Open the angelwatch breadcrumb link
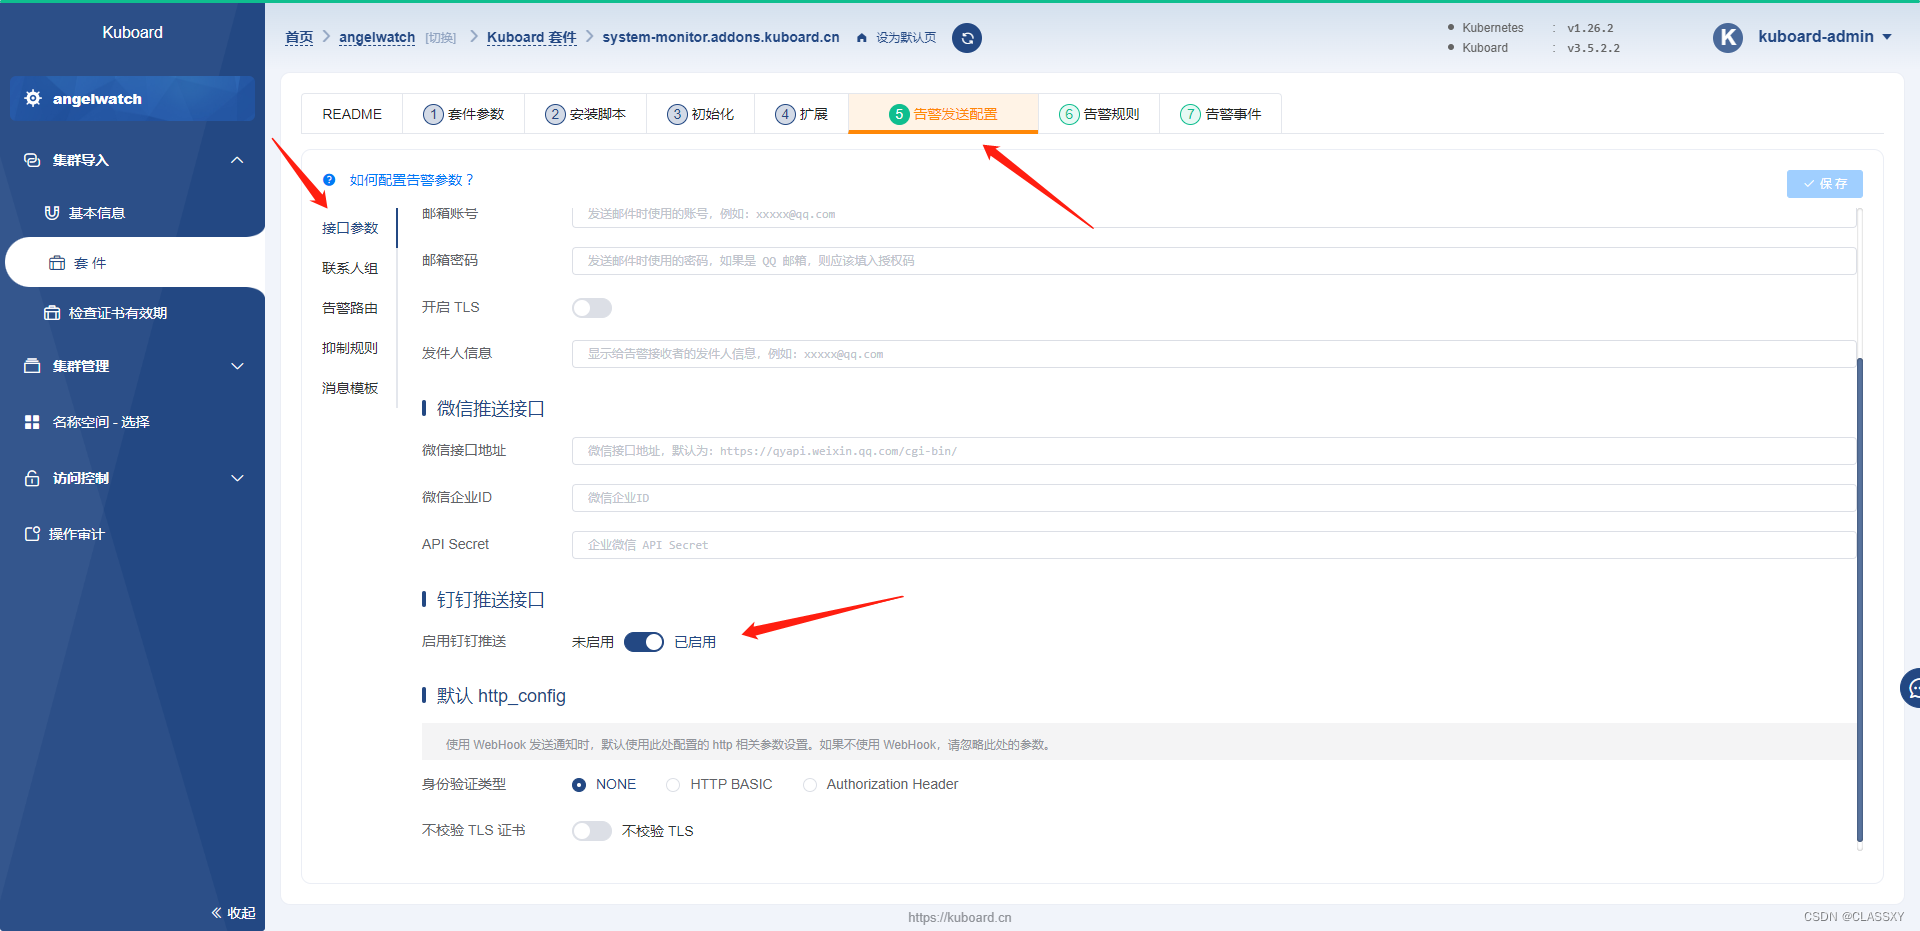1920x931 pixels. (377, 37)
